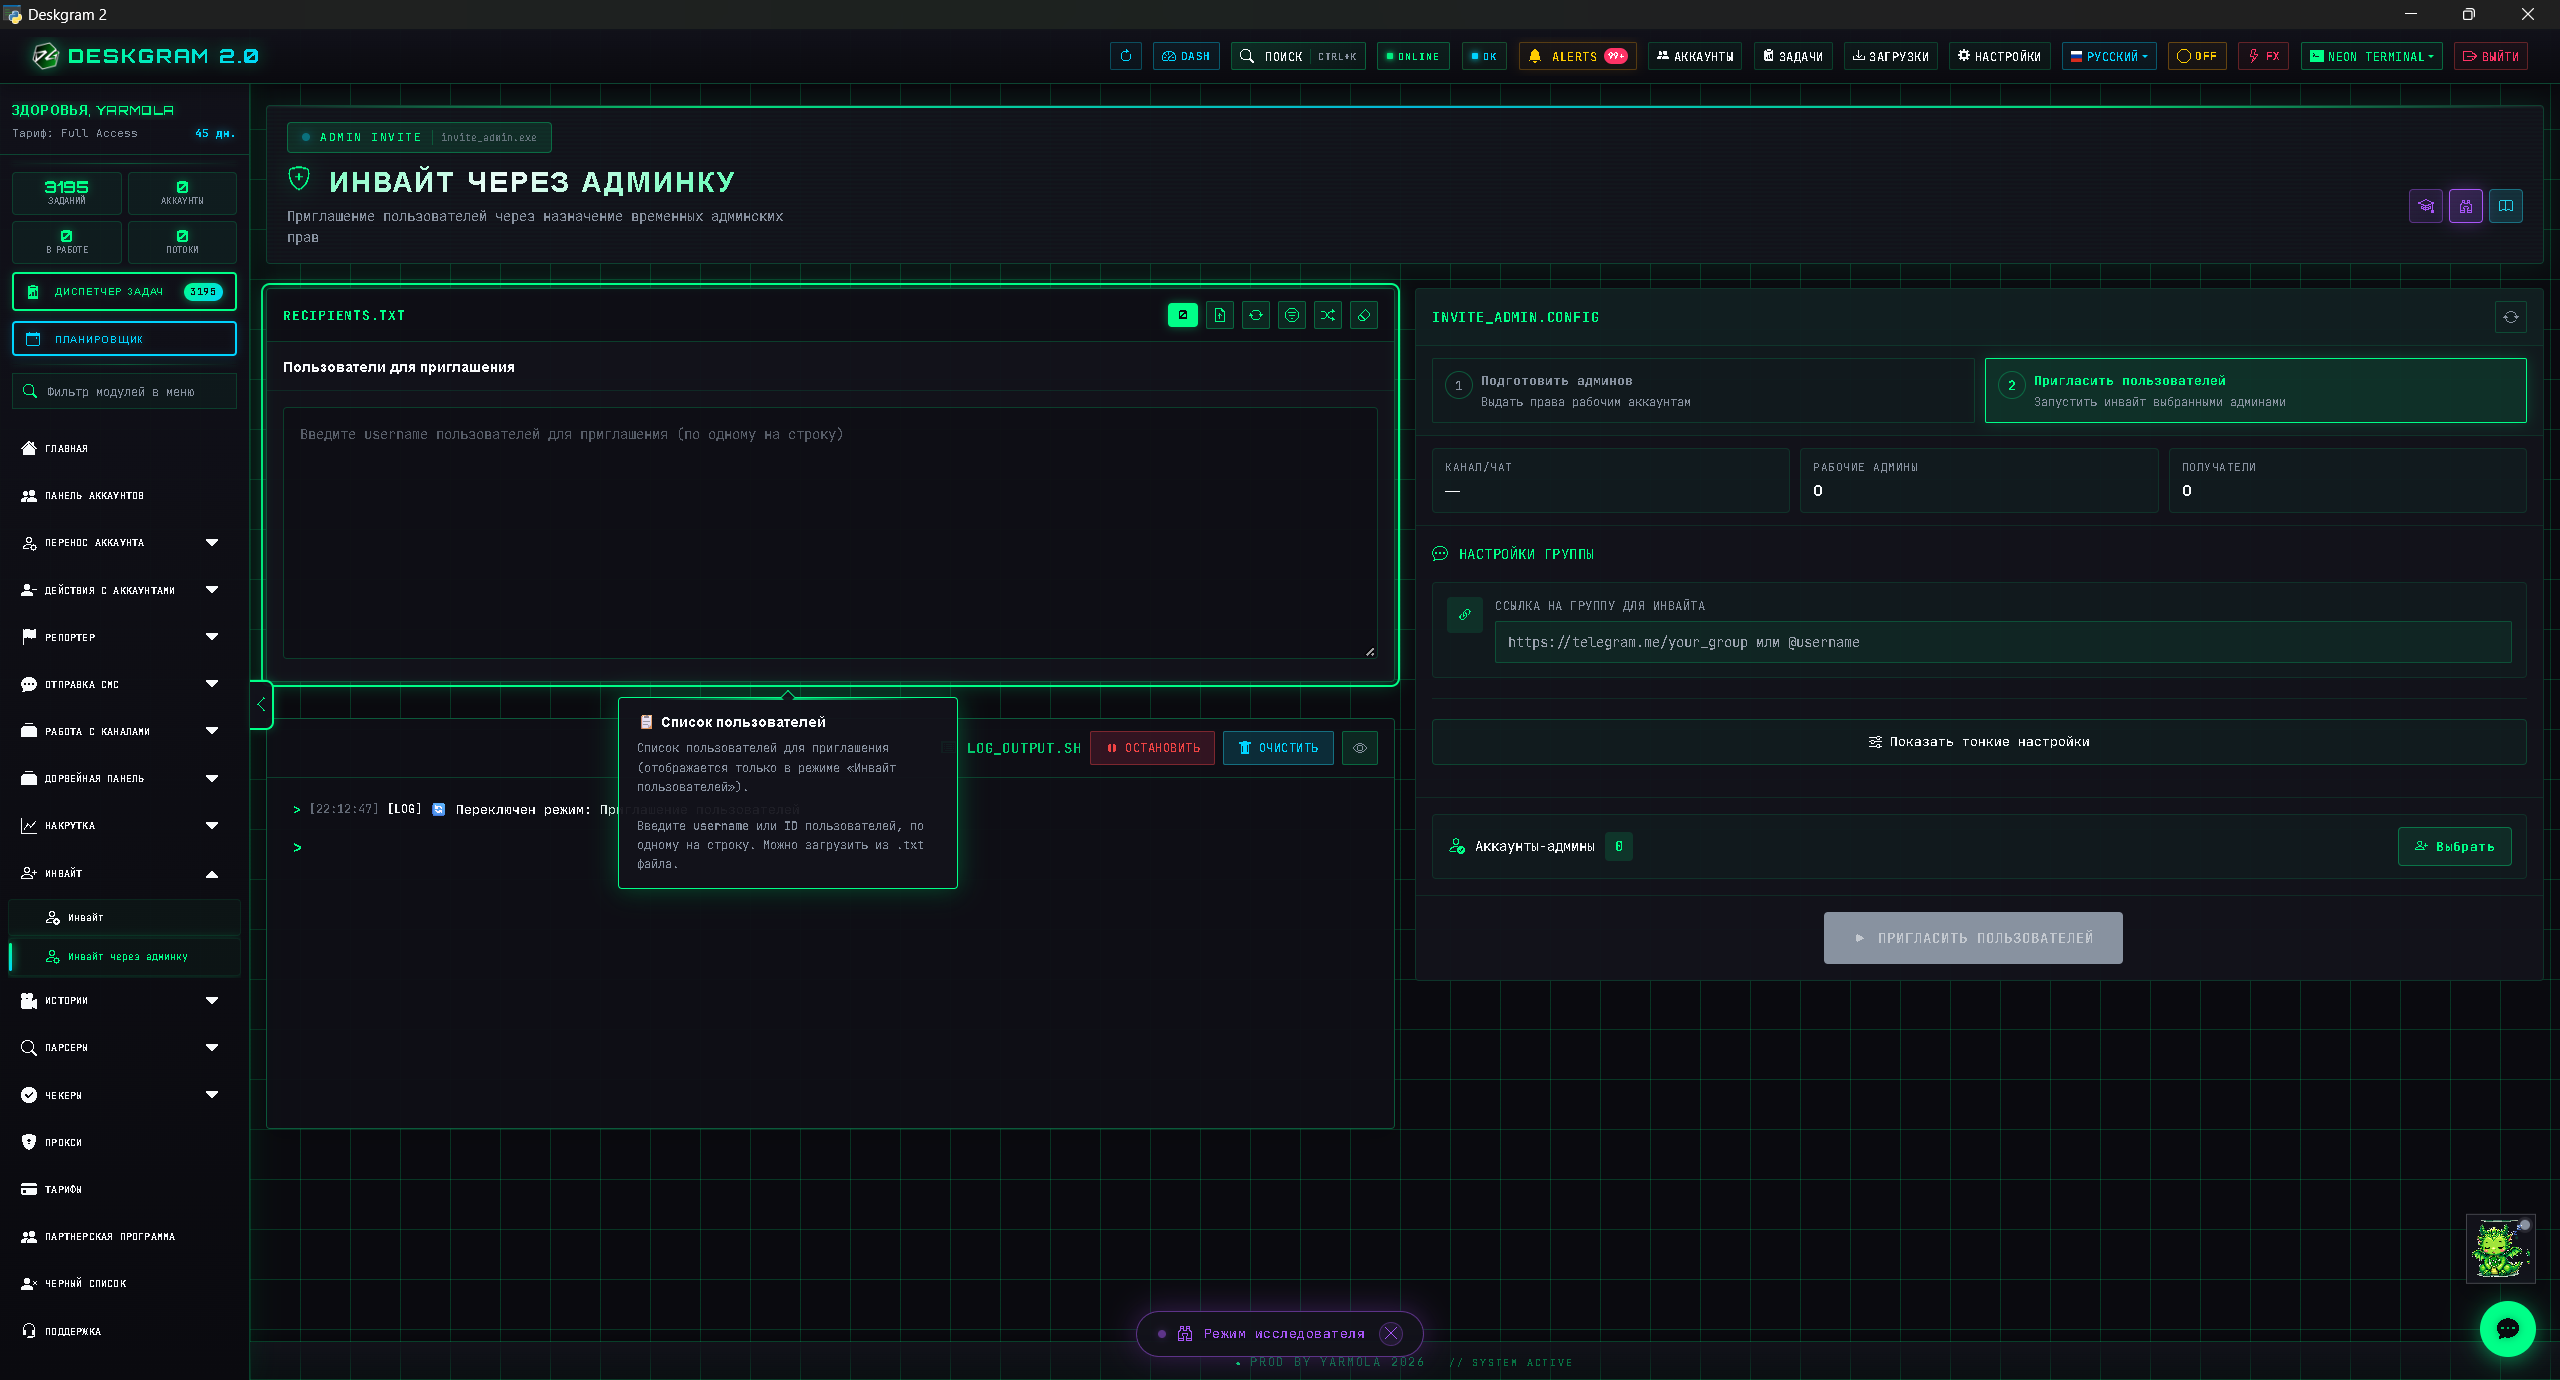Click the OK status indicator in the top bar
Image resolution: width=2560 pixels, height=1380 pixels.
[x=1483, y=56]
